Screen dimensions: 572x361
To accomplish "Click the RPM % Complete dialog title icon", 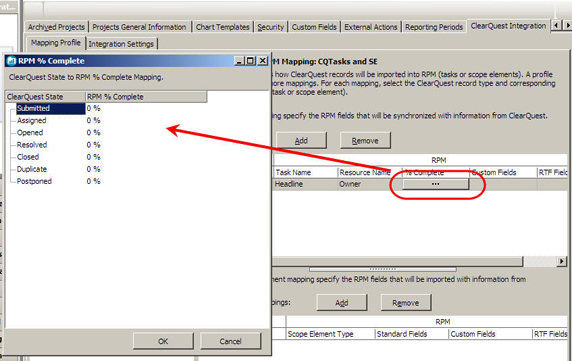I will (x=11, y=61).
